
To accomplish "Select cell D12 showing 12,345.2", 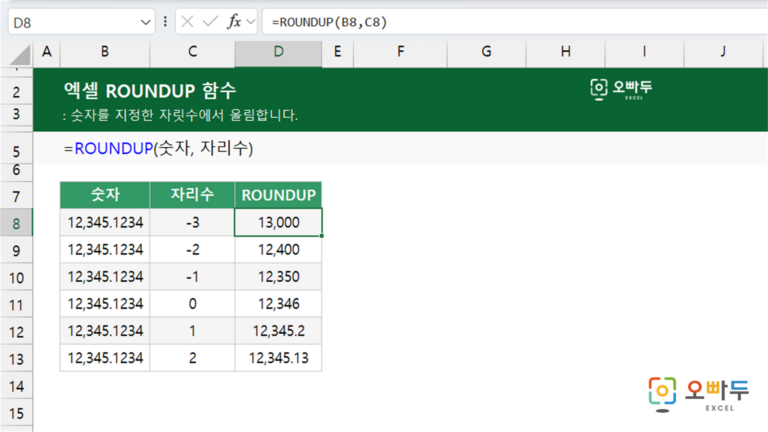I will coord(278,331).
